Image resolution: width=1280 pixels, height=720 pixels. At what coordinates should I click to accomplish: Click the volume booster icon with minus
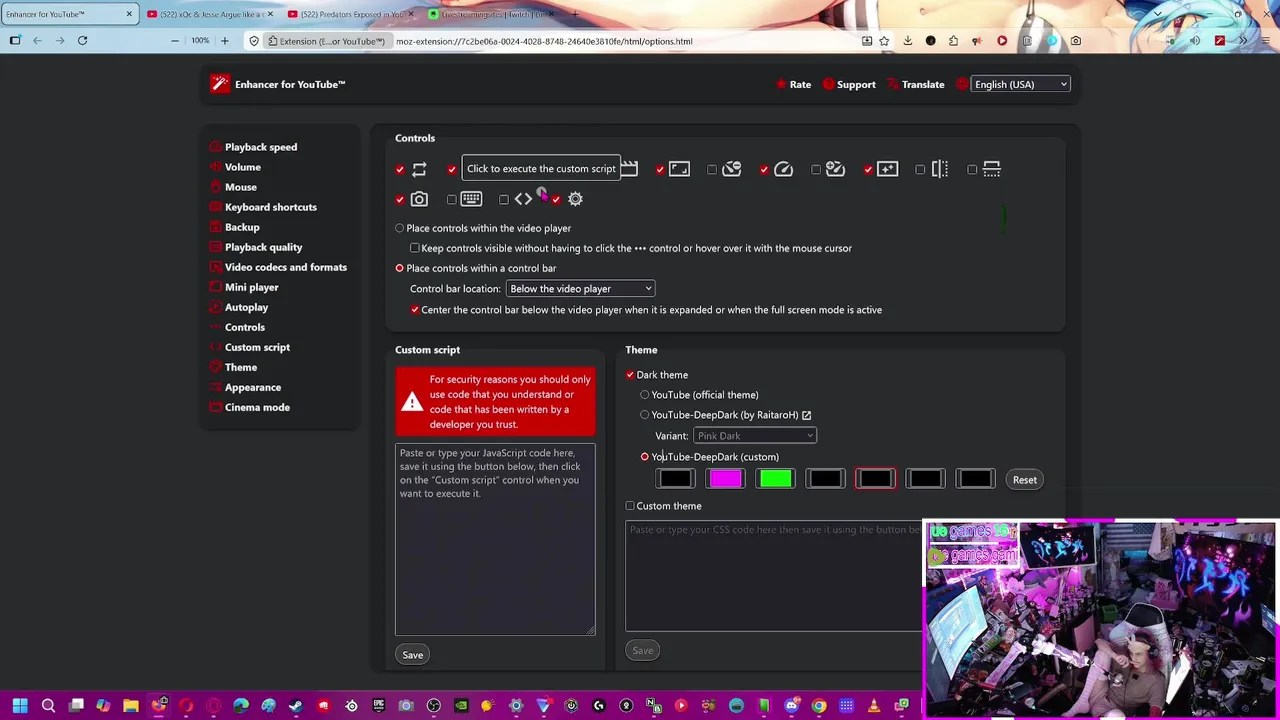click(731, 169)
